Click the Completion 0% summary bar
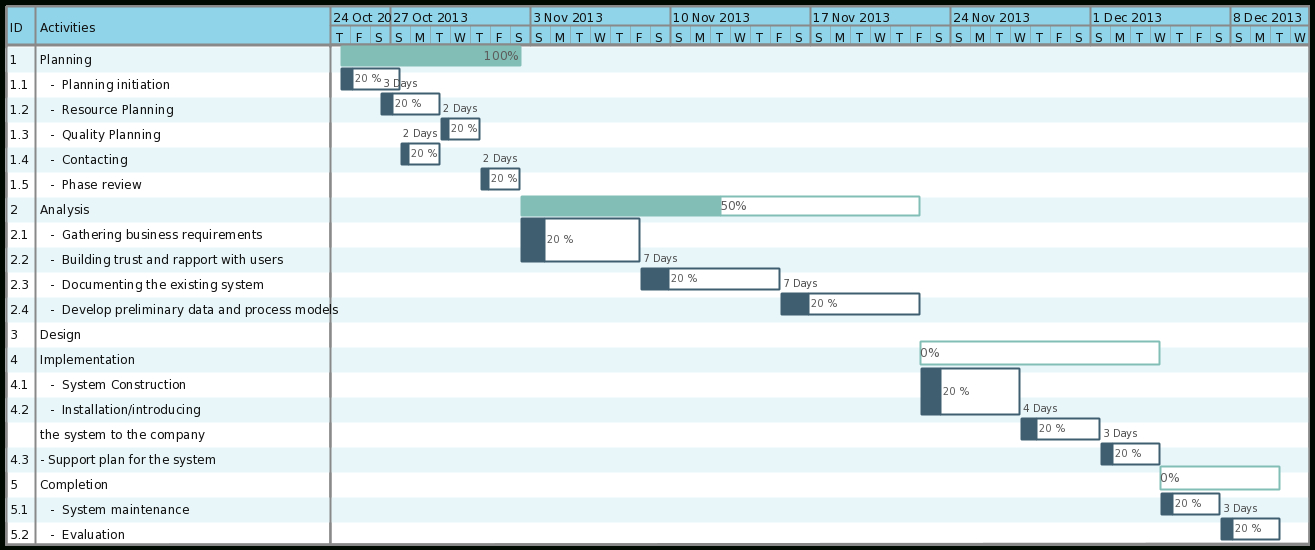This screenshot has height=550, width=1315. pos(1220,478)
